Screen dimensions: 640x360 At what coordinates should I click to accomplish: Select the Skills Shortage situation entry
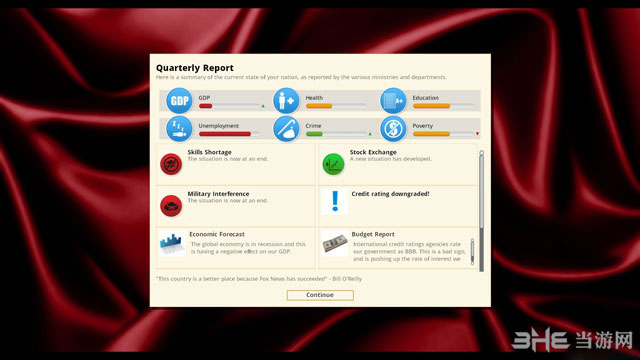236,164
